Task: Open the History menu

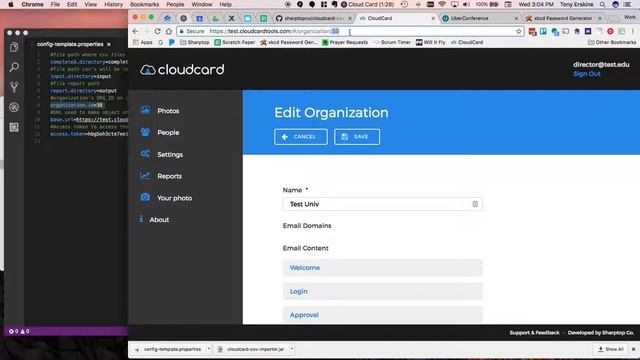Action: pos(113,4)
